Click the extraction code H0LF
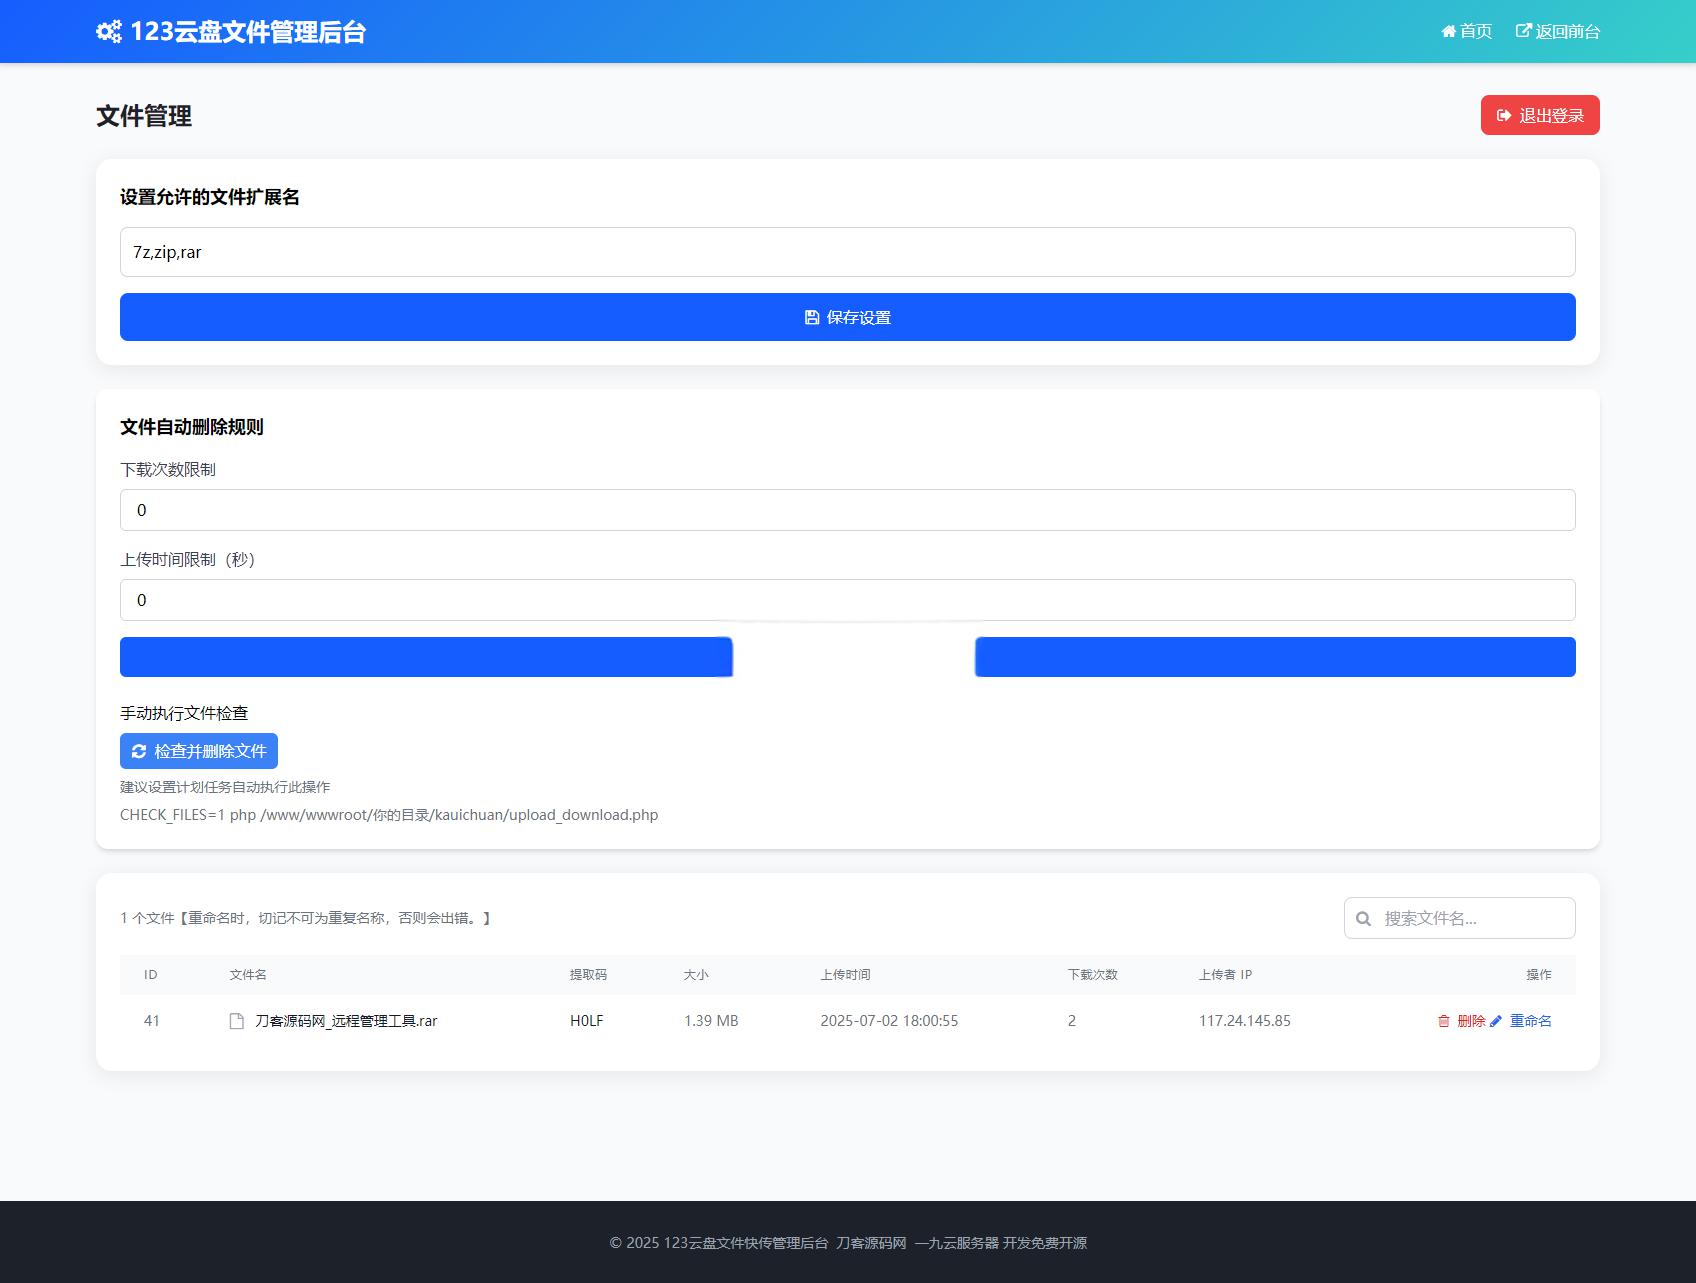 pyautogui.click(x=587, y=1021)
